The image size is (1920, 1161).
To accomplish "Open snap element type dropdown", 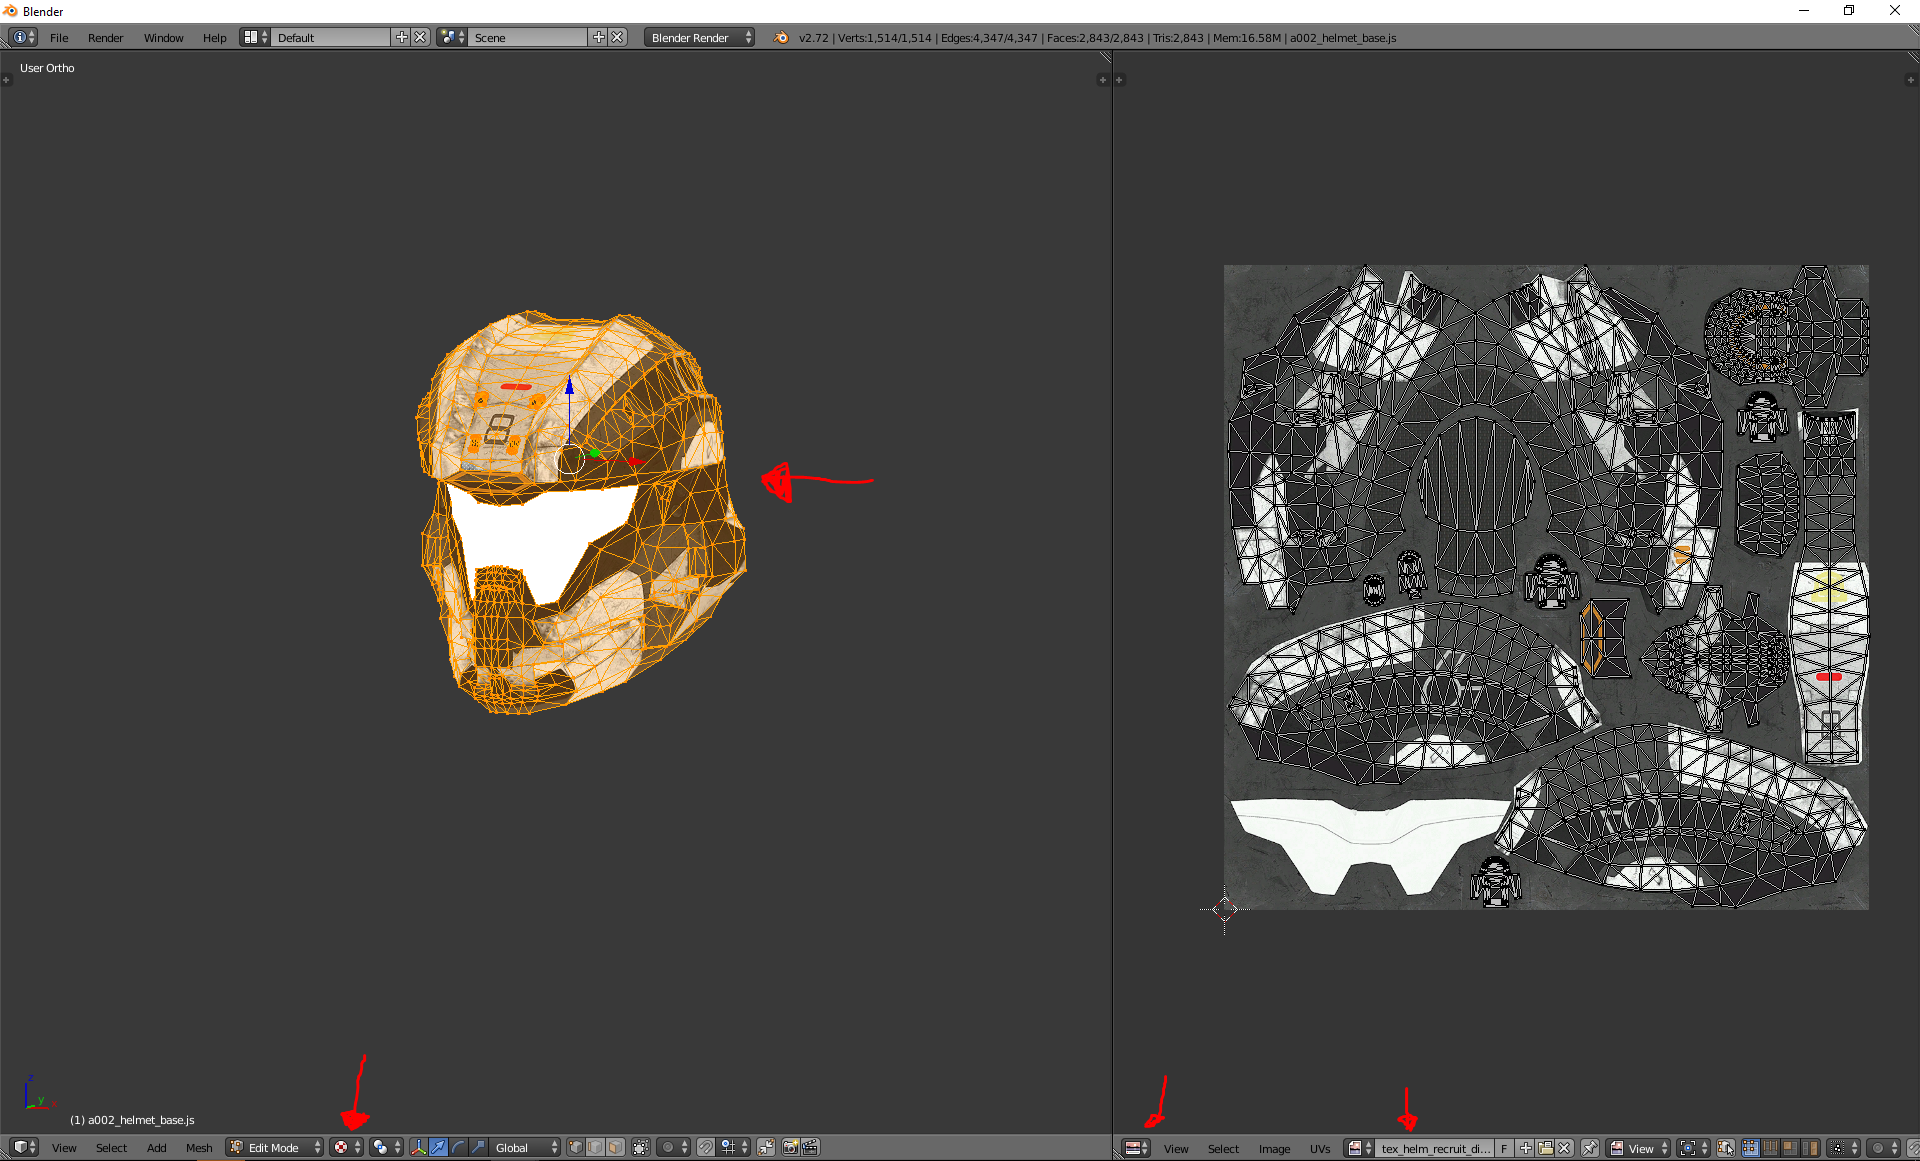I will pyautogui.click(x=734, y=1147).
